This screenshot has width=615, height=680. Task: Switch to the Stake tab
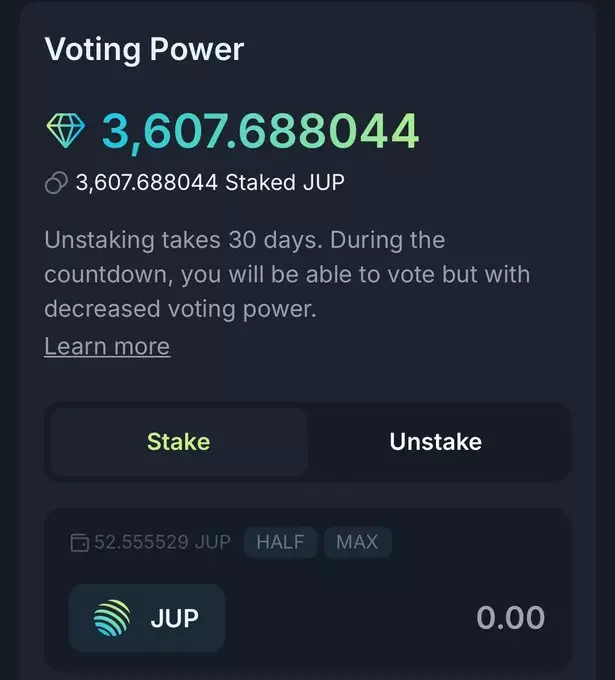(x=178, y=442)
